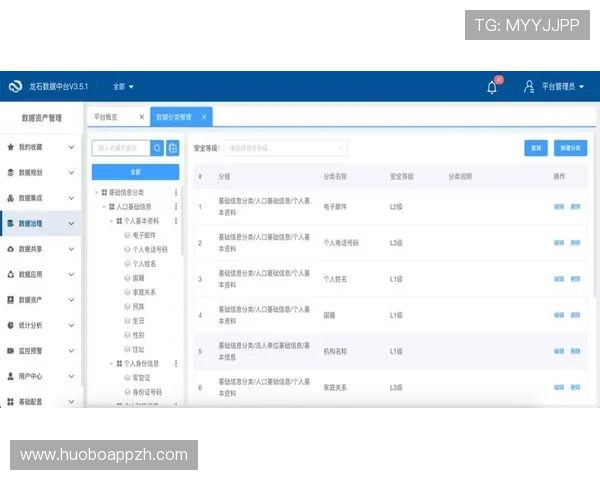This screenshot has width=600, height=480.
Task: Click the 用户中心 person icon
Action: pyautogui.click(x=11, y=376)
